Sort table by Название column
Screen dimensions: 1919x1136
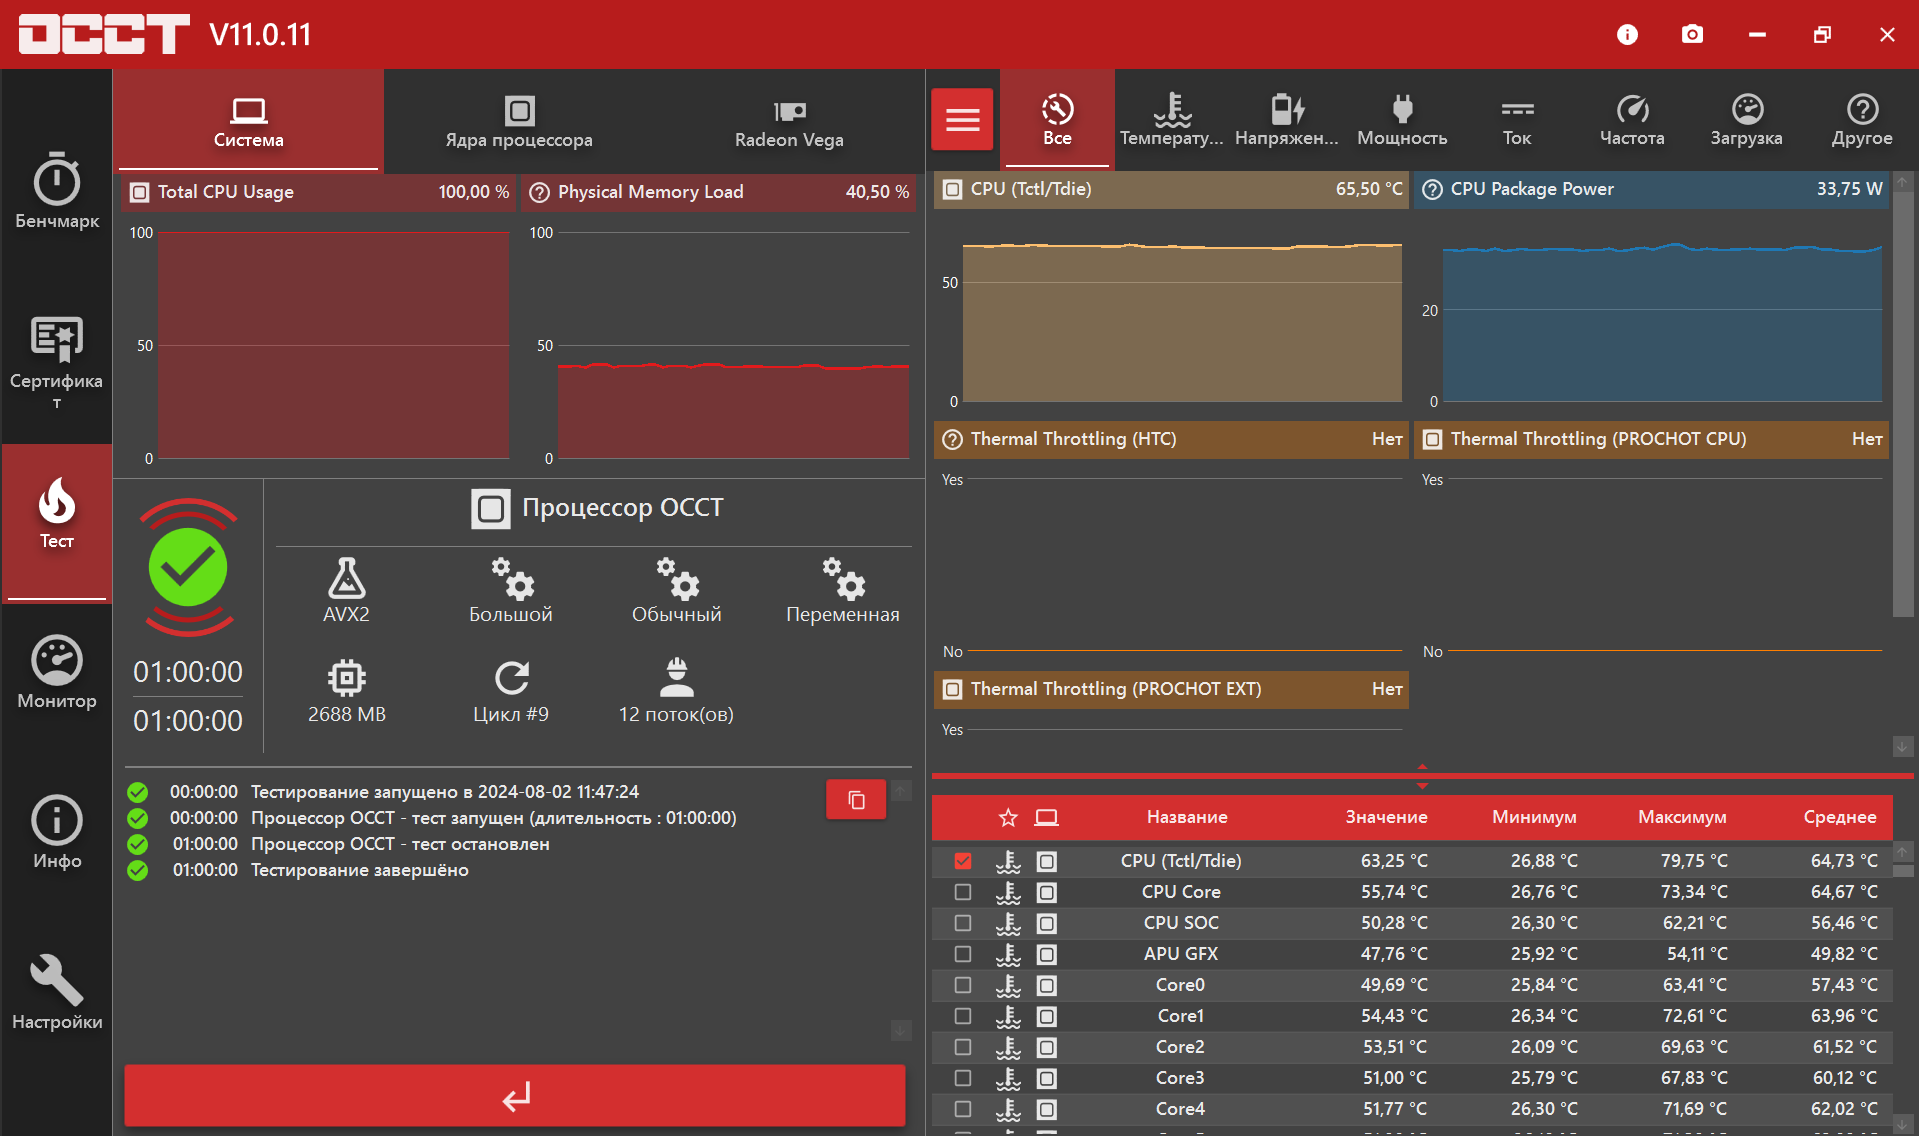pos(1187,818)
